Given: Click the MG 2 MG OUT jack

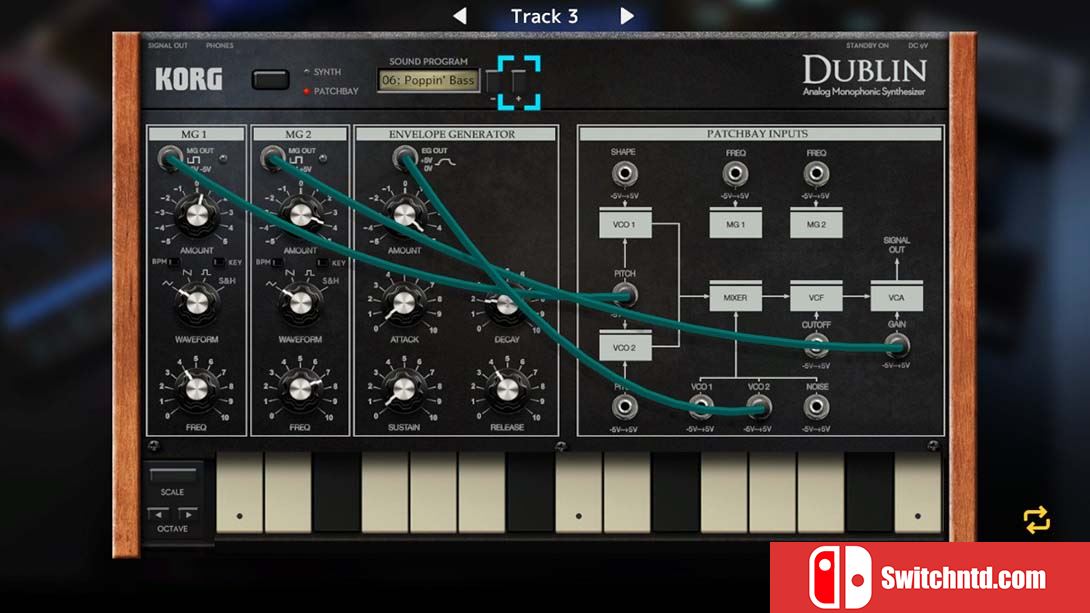Looking at the screenshot, I should (272, 158).
